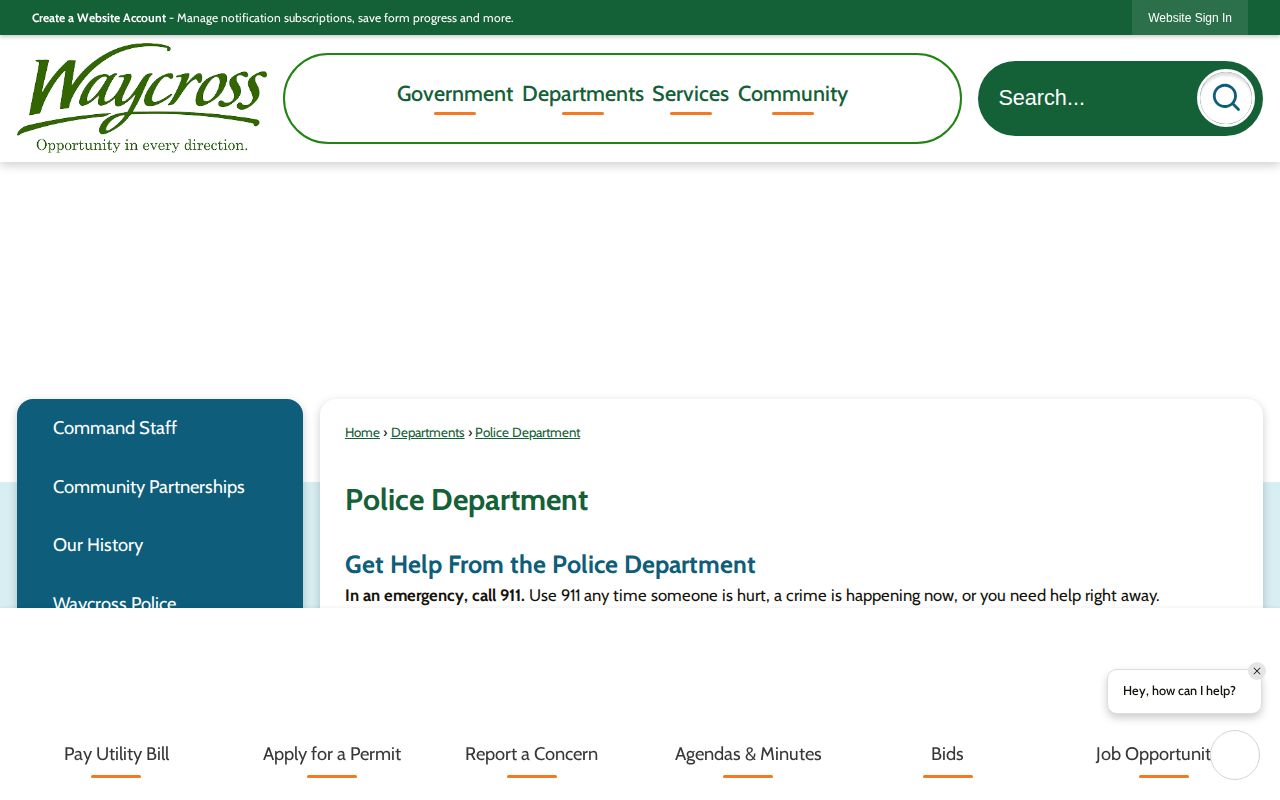Open the Apply for a Permit quick link

pyautogui.click(x=332, y=755)
